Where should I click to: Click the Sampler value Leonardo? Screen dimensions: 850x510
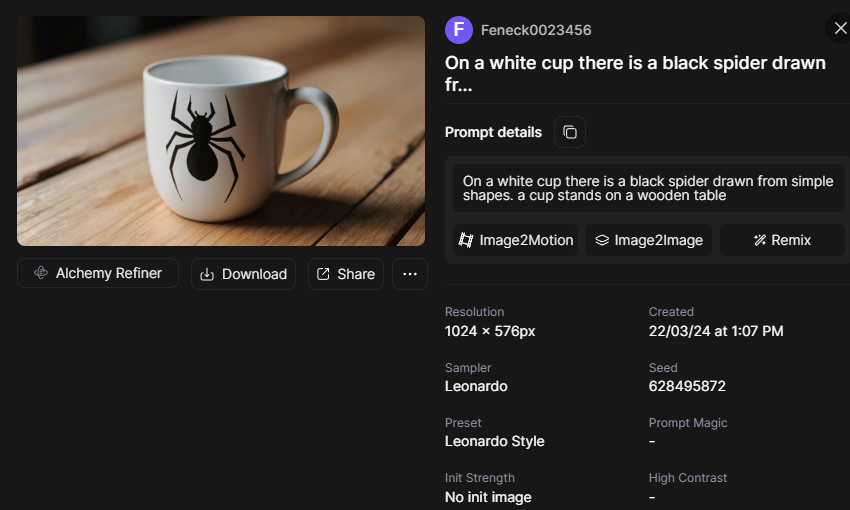point(476,386)
